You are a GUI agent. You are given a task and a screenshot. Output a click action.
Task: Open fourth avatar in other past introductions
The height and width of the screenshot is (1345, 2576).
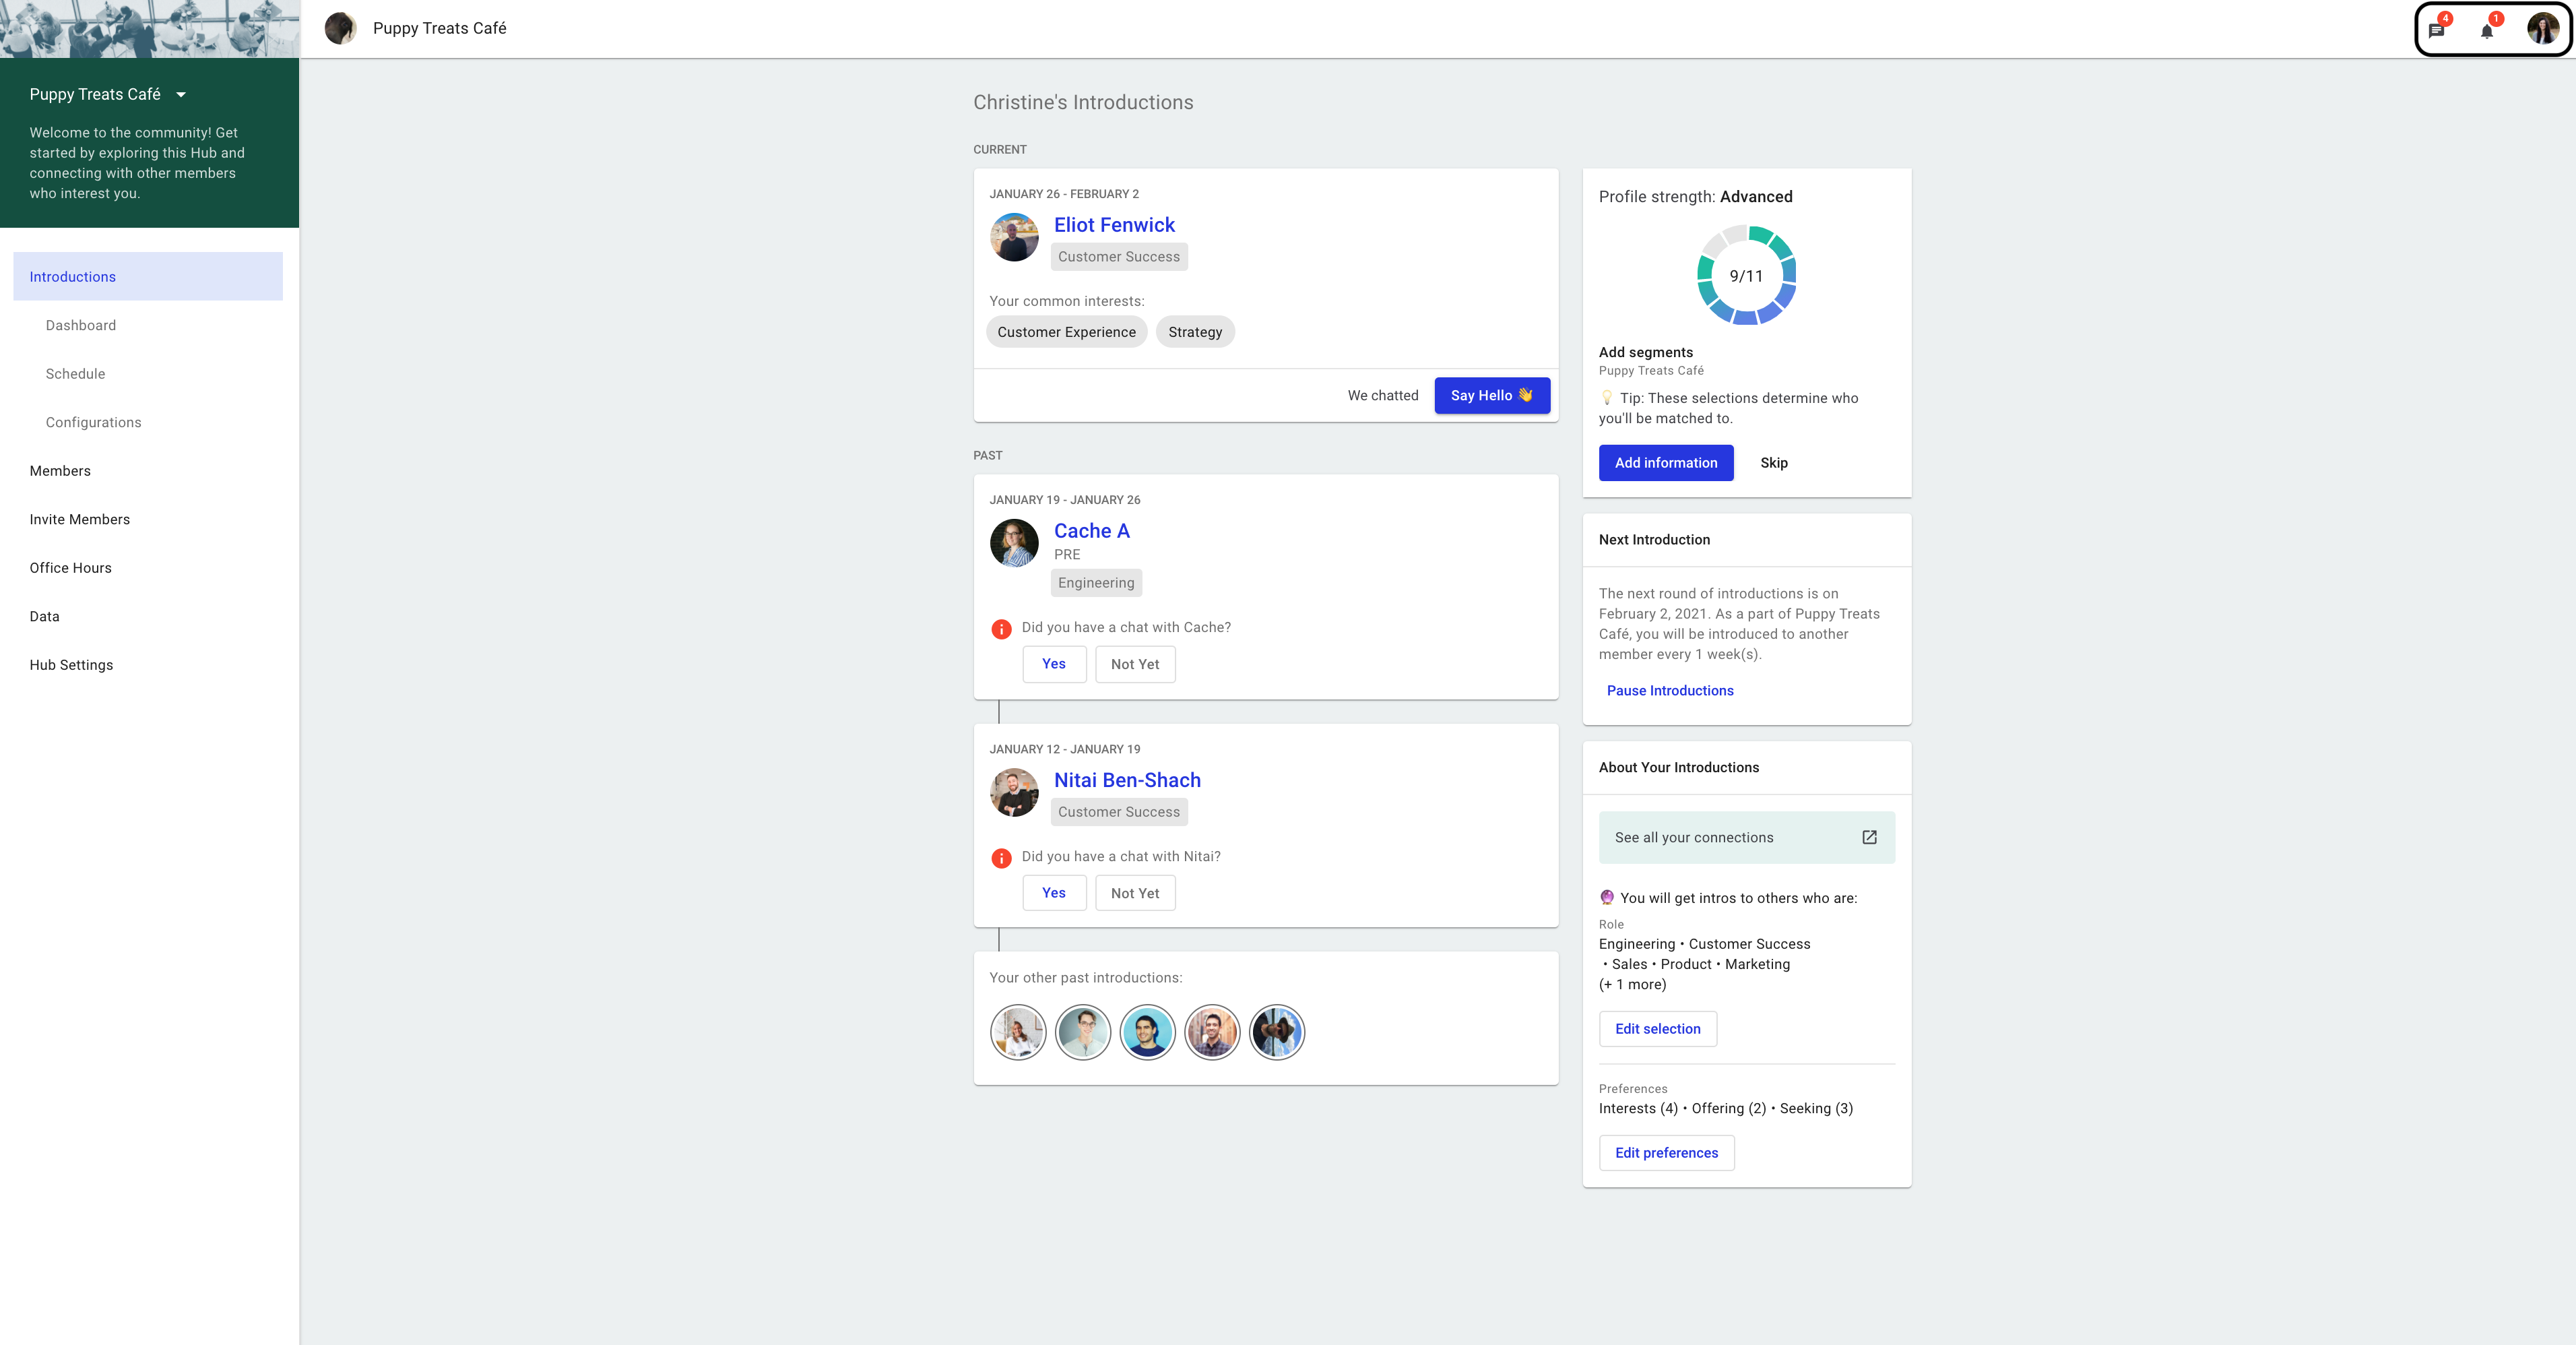coord(1212,1032)
